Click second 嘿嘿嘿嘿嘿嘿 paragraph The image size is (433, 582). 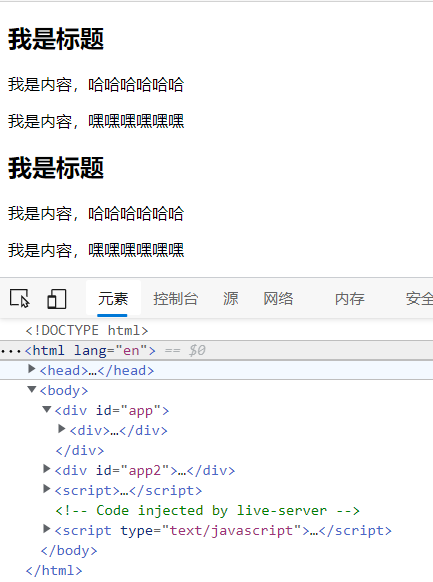tap(96, 250)
